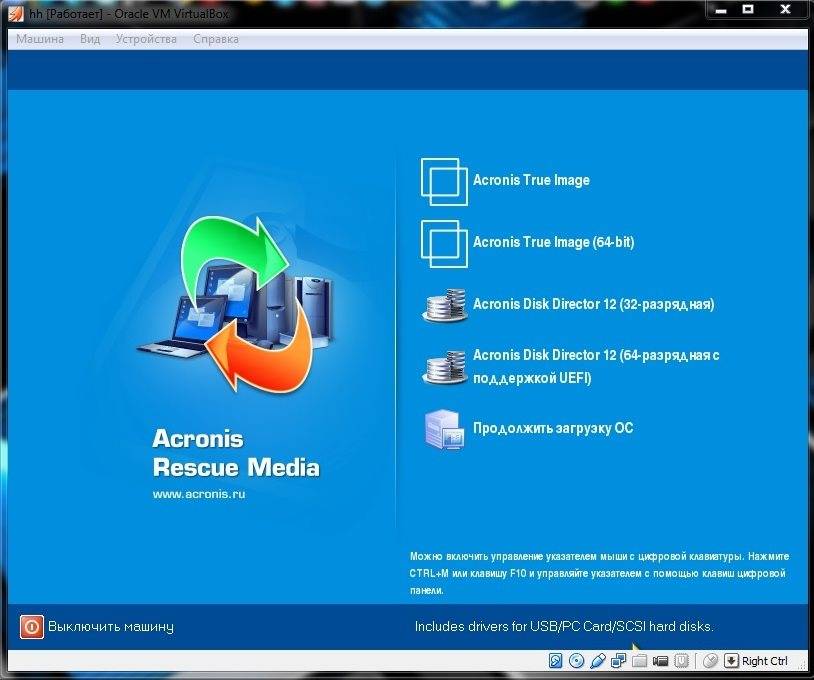814x680 pixels.
Task: Click the video capture camera status icon
Action: point(660,660)
